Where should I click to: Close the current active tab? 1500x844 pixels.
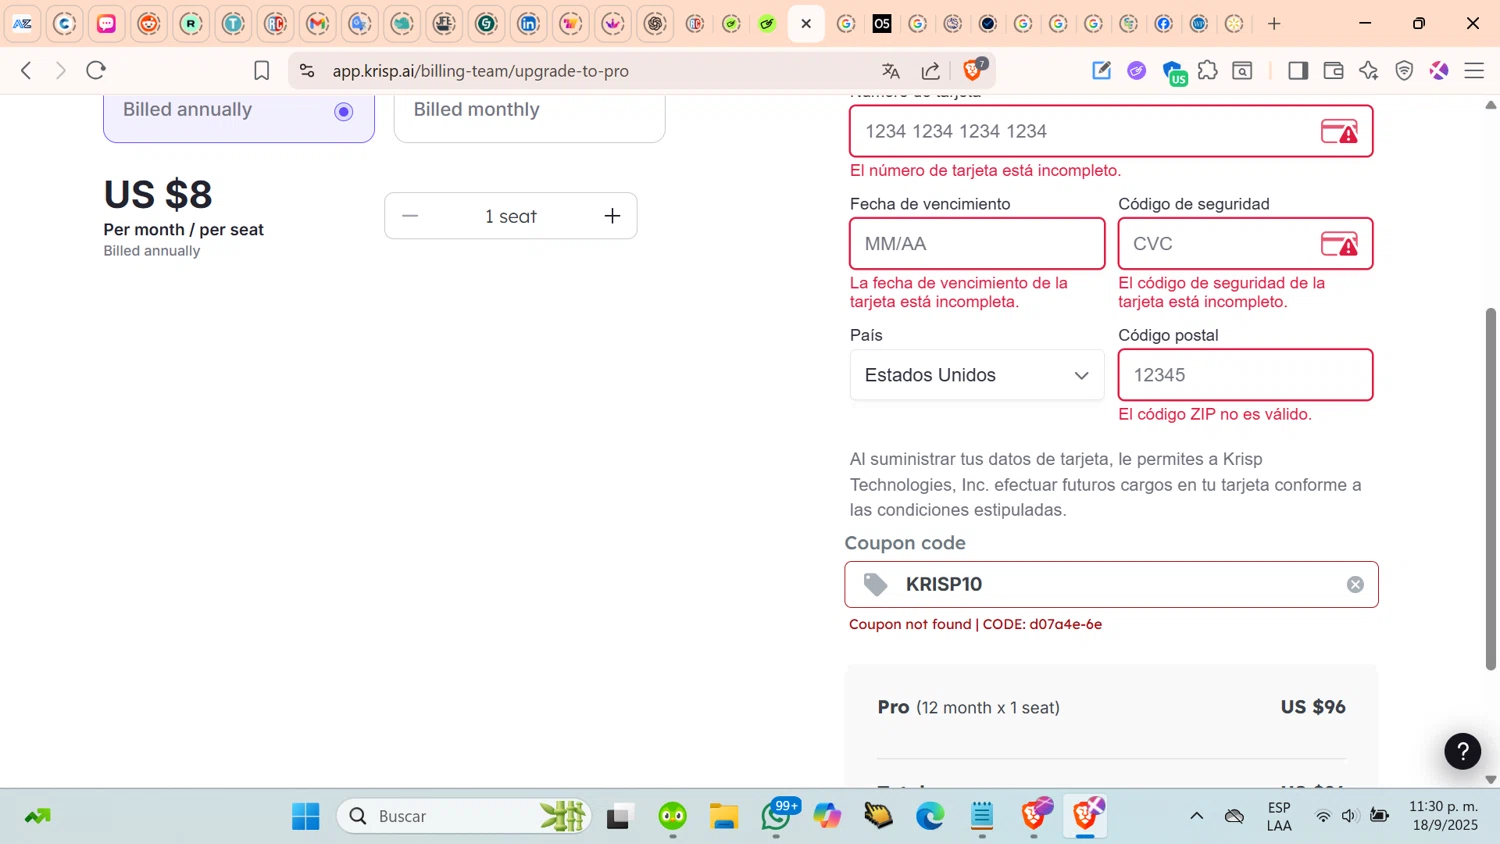(x=806, y=23)
